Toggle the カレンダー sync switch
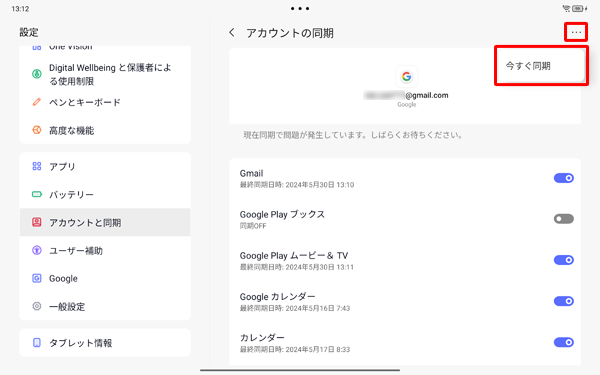The image size is (600, 375). pyautogui.click(x=563, y=342)
